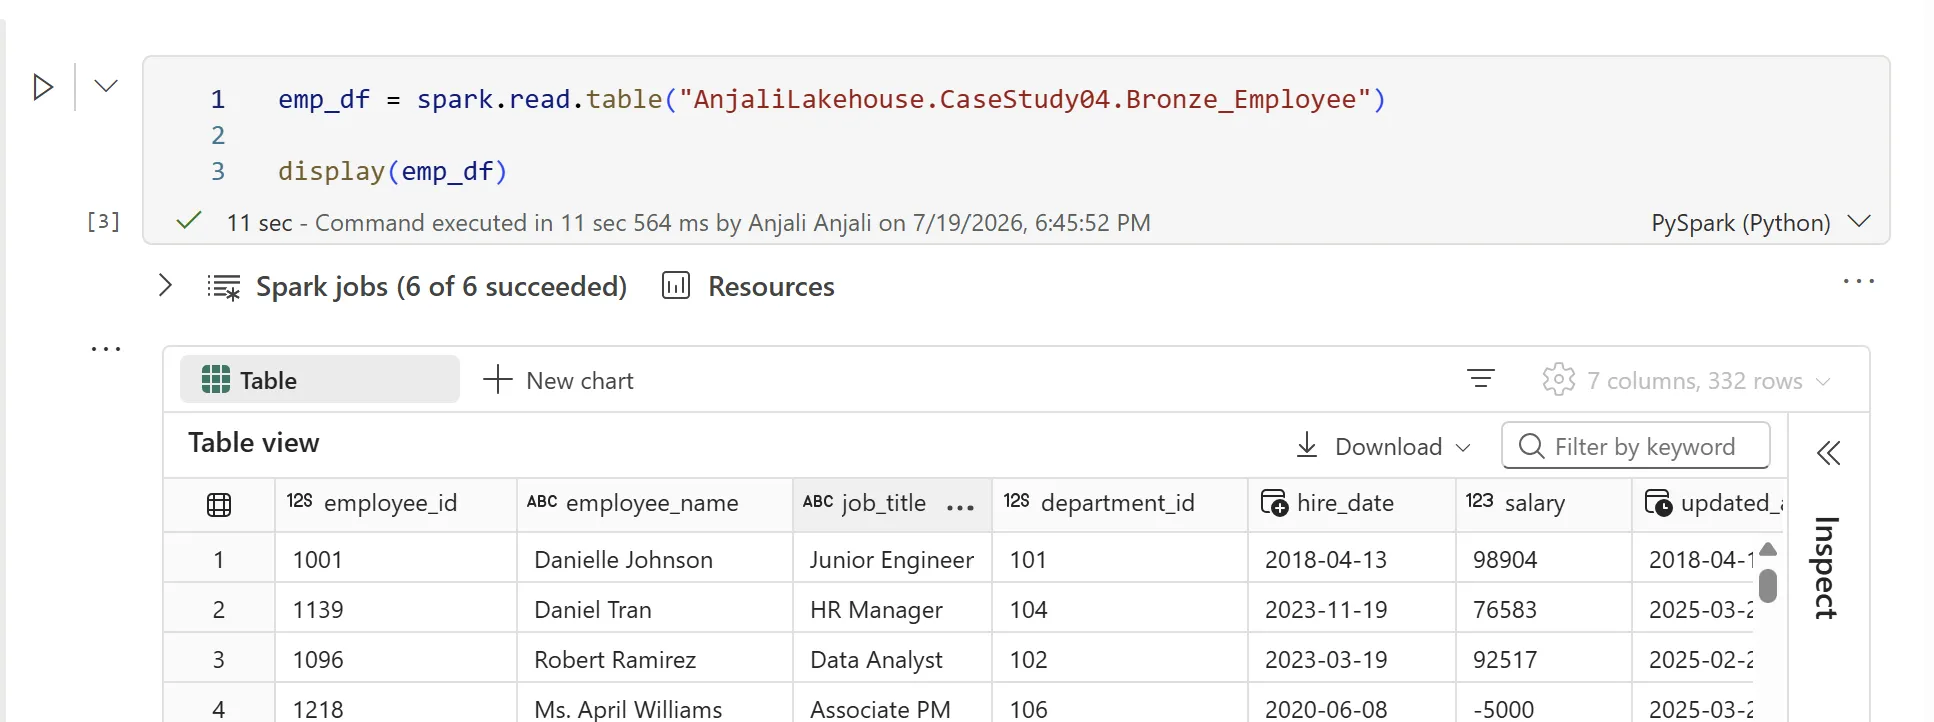Select cell Robert Ramirez
The width and height of the screenshot is (1934, 722).
click(x=654, y=659)
